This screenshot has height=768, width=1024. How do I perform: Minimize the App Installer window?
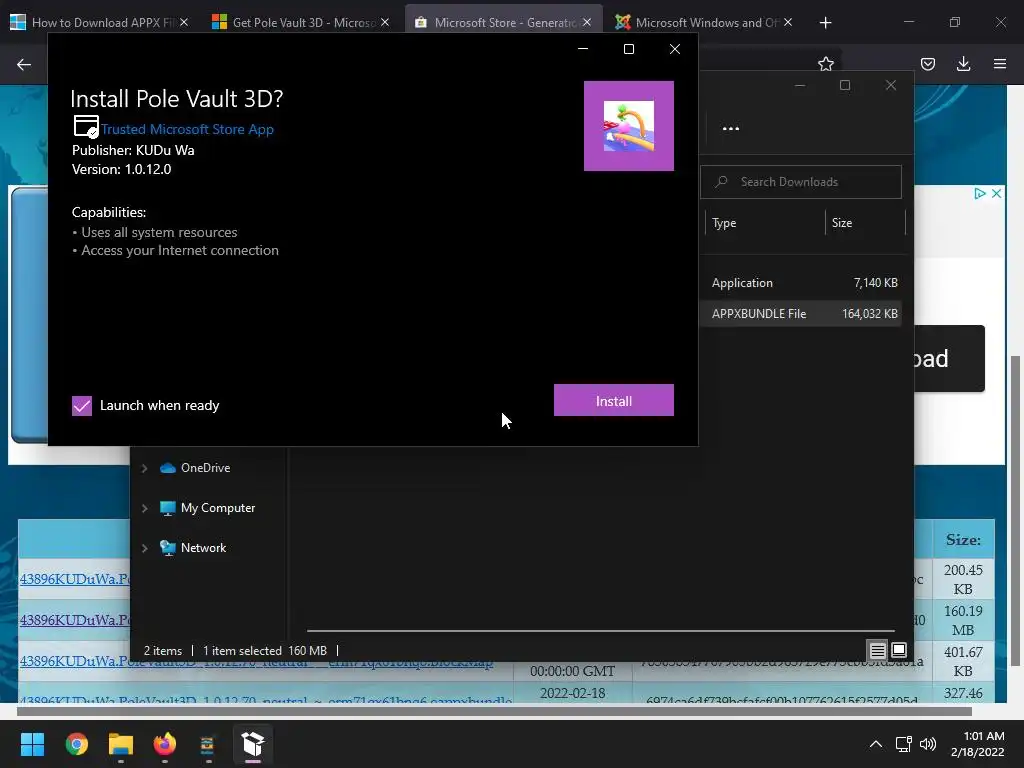click(x=583, y=49)
